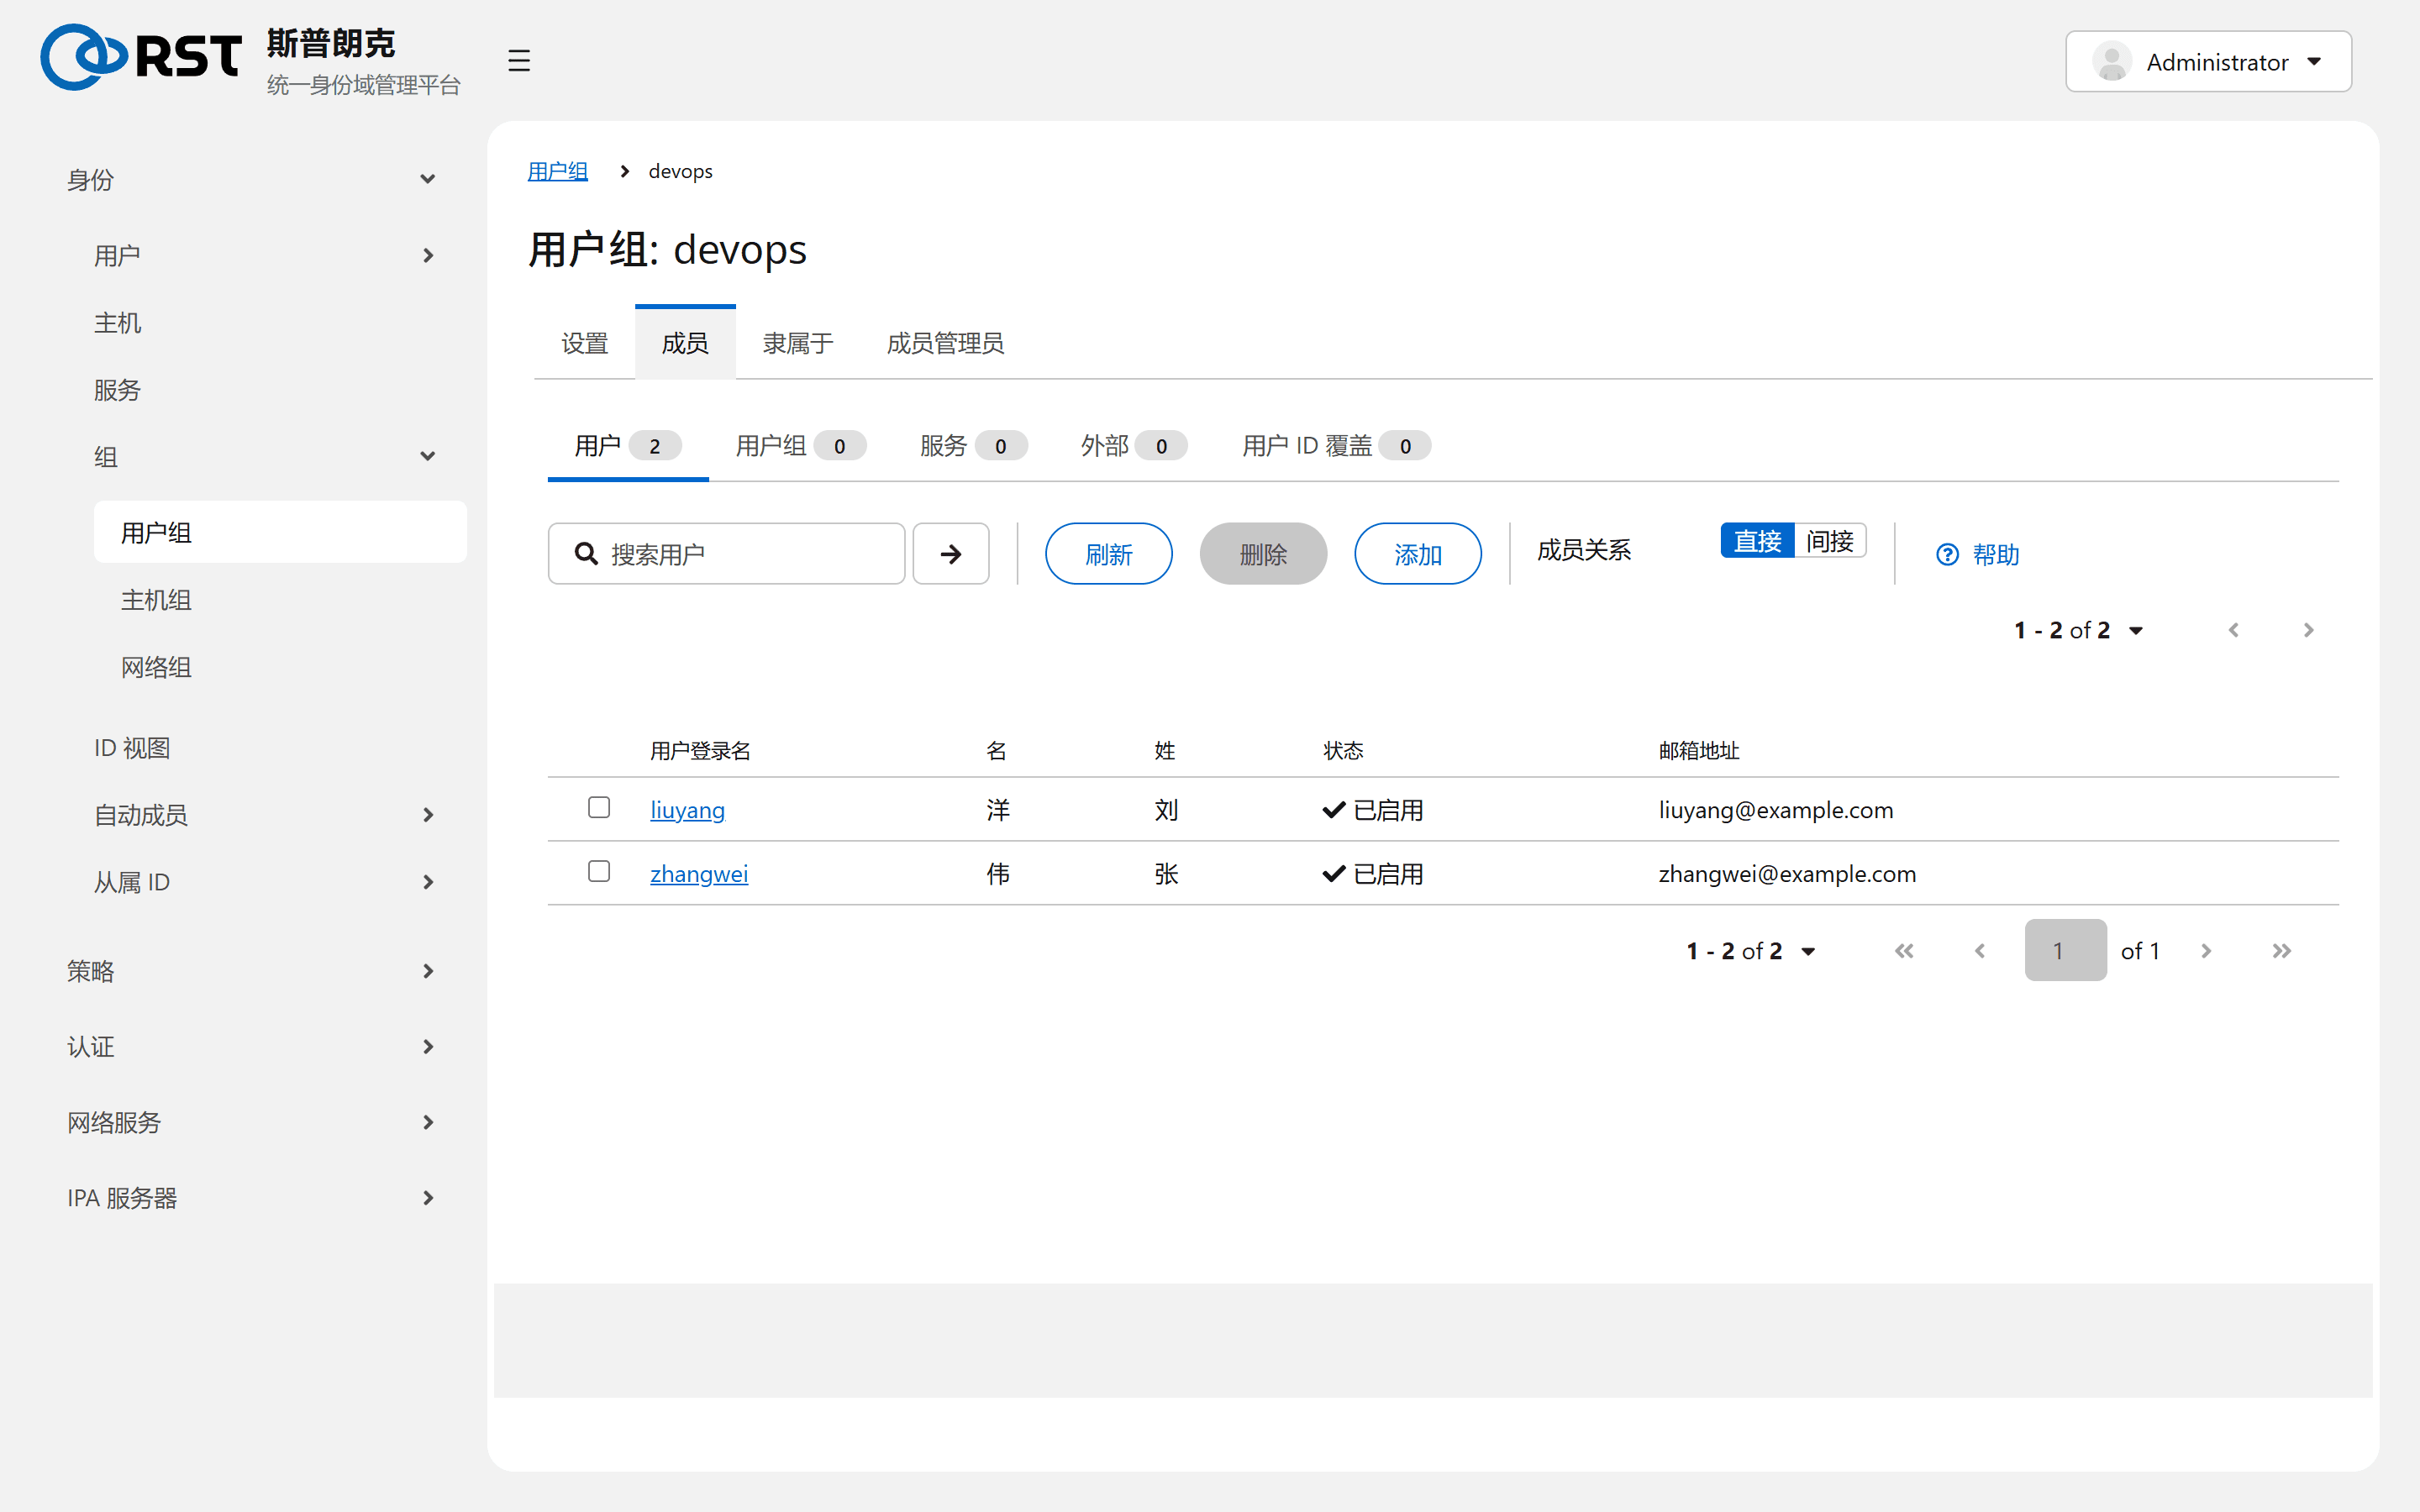The image size is (2420, 1512).
Task: Open bottom '1 - 2 of 2' per-page dropdown
Action: [x=1750, y=951]
